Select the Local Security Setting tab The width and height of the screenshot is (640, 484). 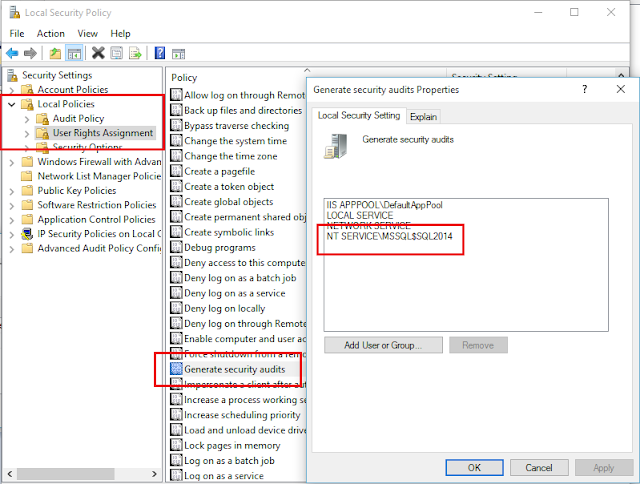click(x=359, y=115)
